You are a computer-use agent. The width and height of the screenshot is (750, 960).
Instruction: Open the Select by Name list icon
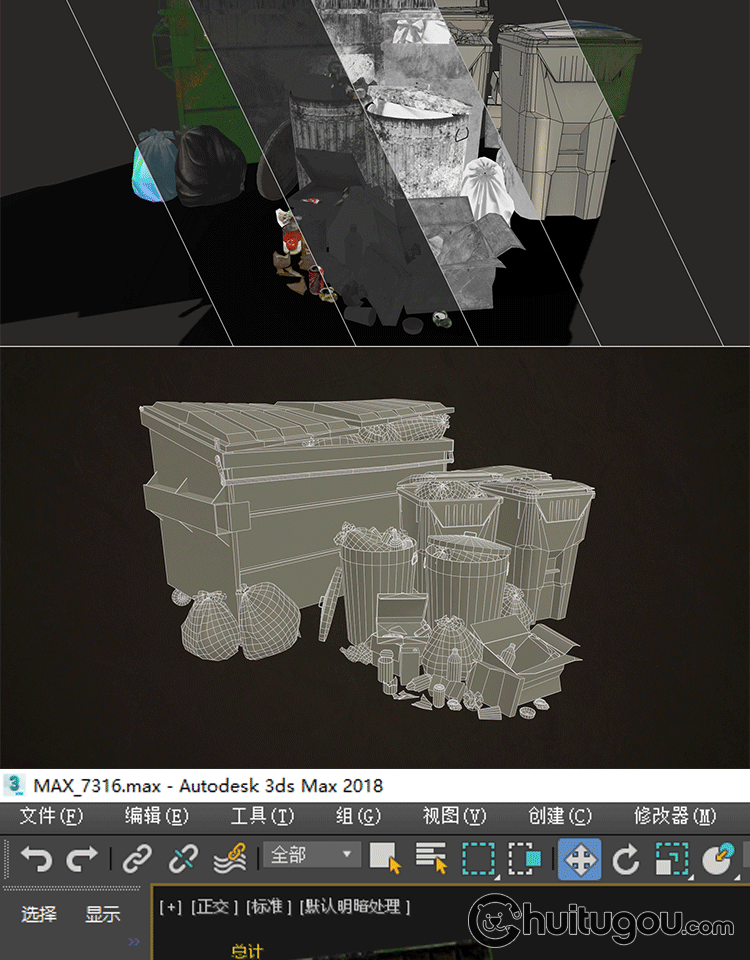click(x=431, y=858)
